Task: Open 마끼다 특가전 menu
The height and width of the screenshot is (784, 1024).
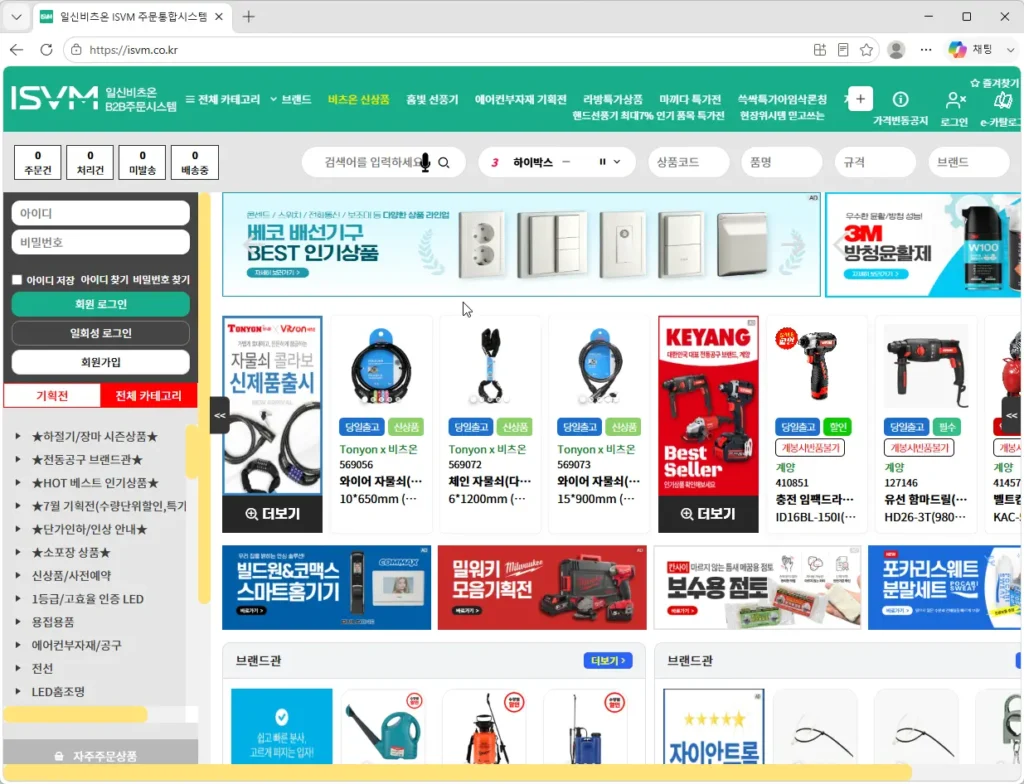Action: pos(690,99)
